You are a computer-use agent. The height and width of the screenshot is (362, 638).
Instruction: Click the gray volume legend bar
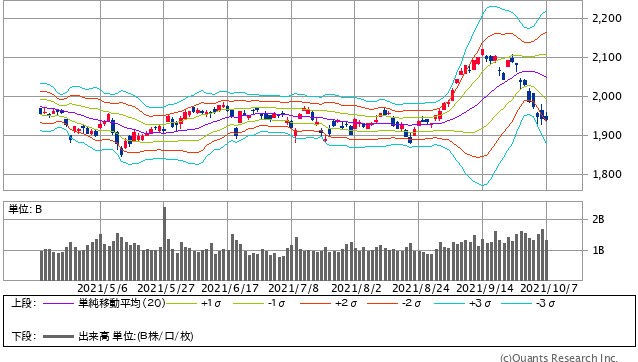pyautogui.click(x=59, y=336)
